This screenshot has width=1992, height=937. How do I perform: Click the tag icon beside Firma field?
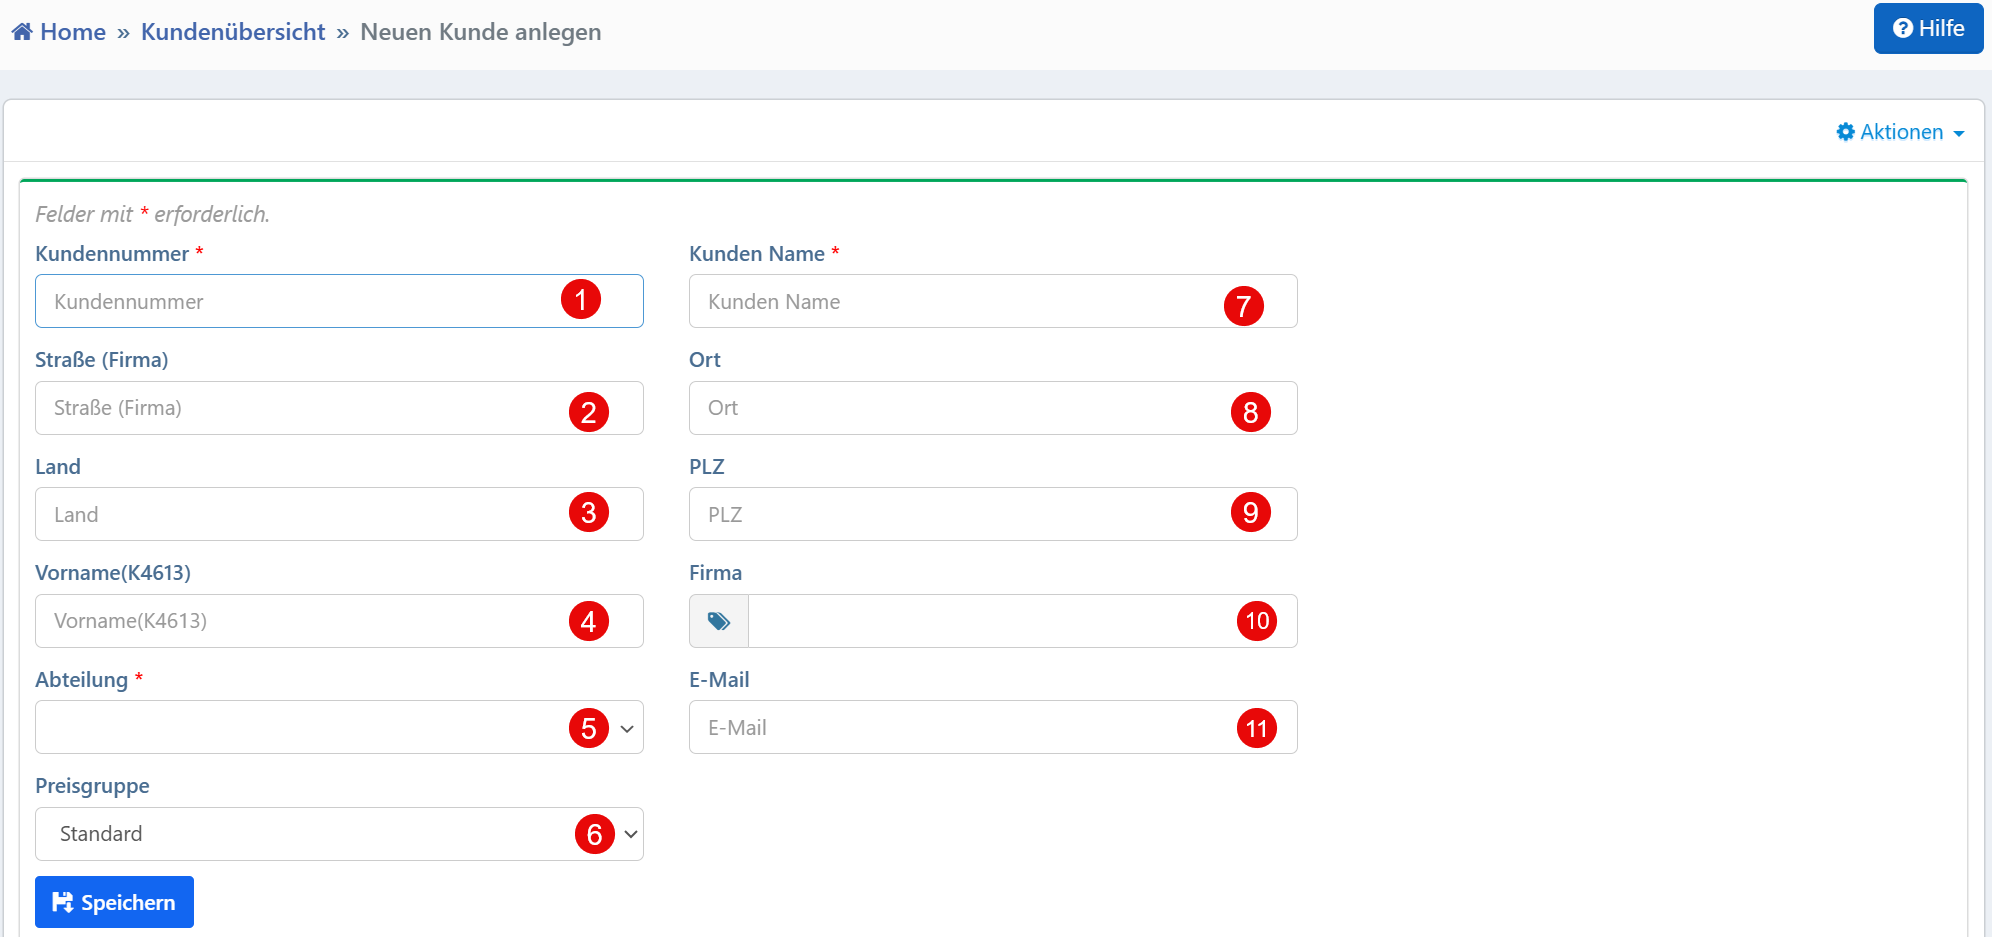718,621
